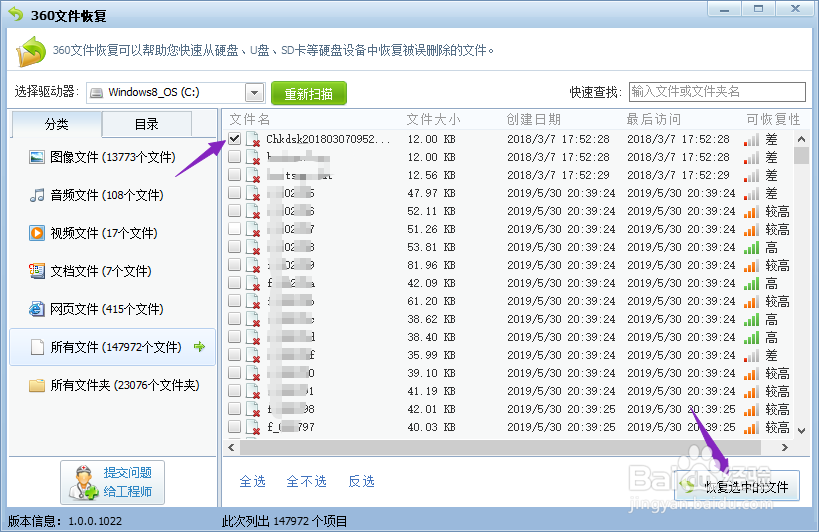Click recoverability bars in the 52.11 KB row
Screen dimensions: 819x532
(751, 211)
